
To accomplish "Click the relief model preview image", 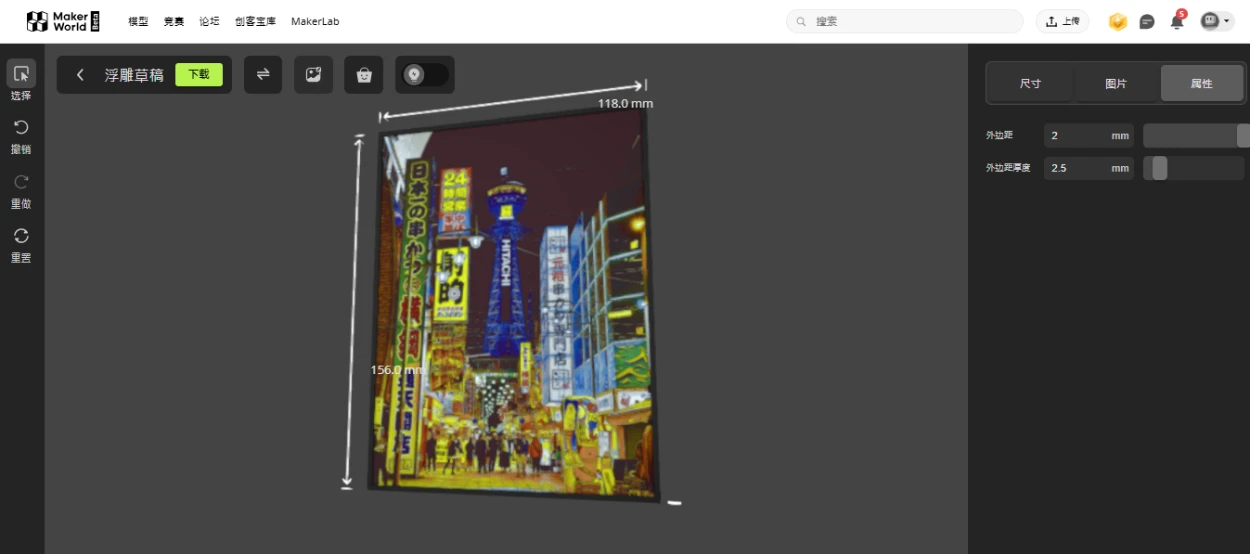I will (512, 303).
